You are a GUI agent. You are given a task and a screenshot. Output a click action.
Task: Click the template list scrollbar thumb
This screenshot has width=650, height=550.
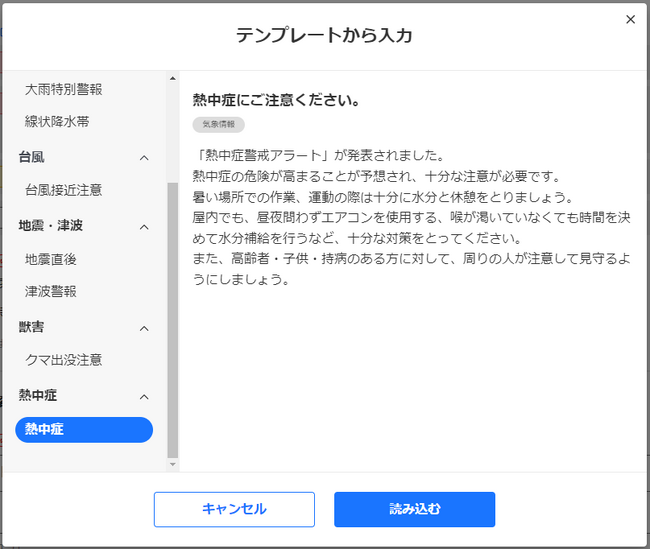pos(173,320)
